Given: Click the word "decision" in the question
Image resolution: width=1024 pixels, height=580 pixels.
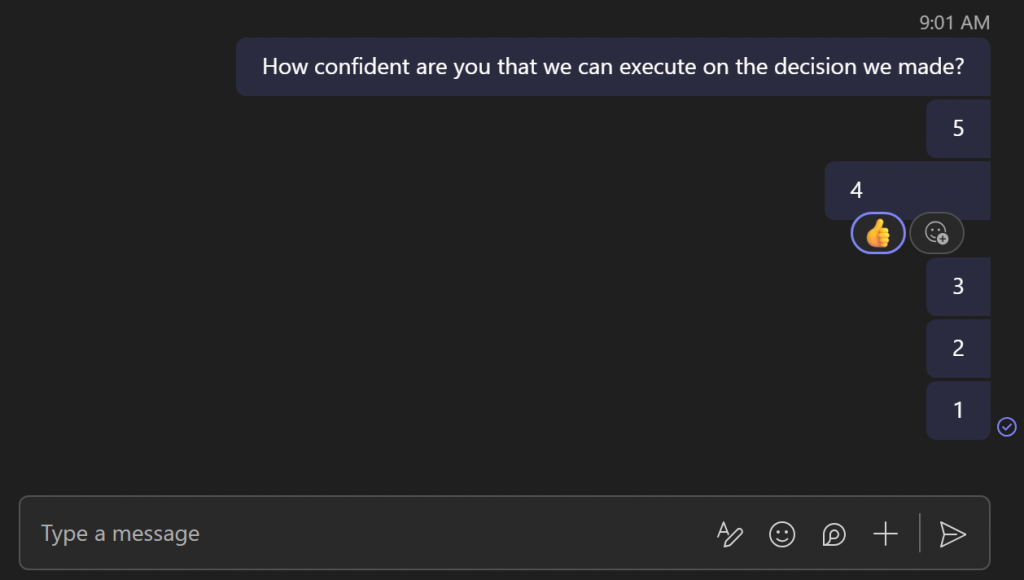Looking at the screenshot, I should [828, 67].
